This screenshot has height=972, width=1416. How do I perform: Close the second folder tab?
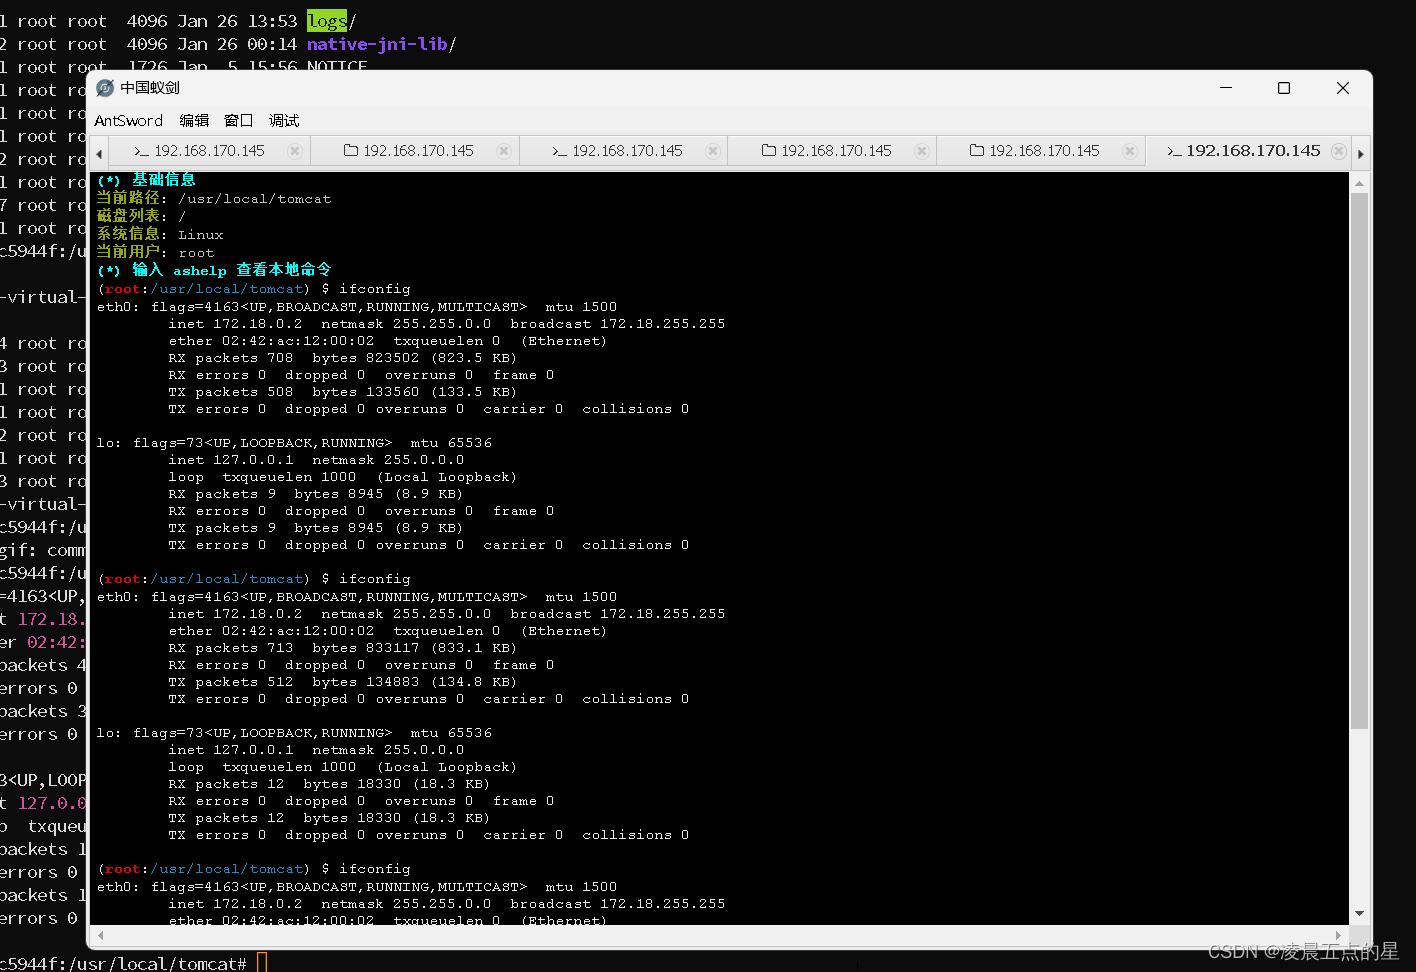[x=922, y=151]
